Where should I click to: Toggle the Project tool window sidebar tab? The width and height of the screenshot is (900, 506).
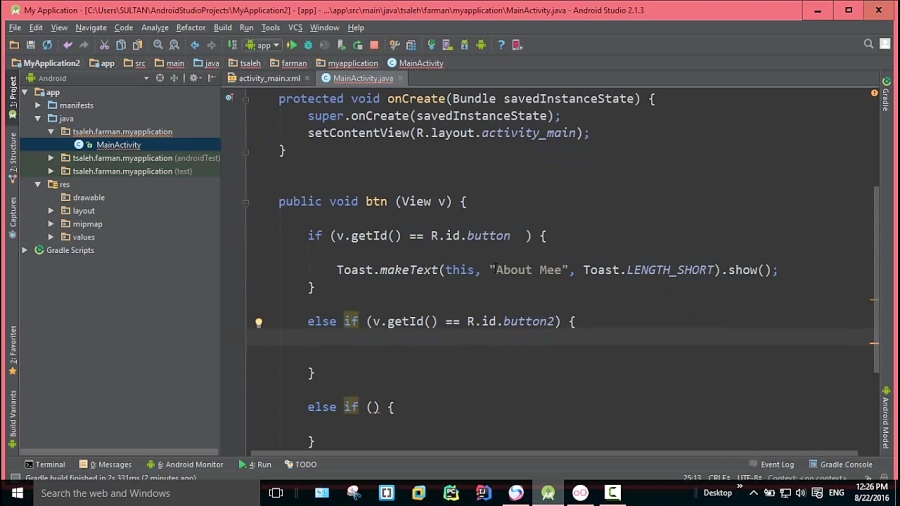(13, 97)
